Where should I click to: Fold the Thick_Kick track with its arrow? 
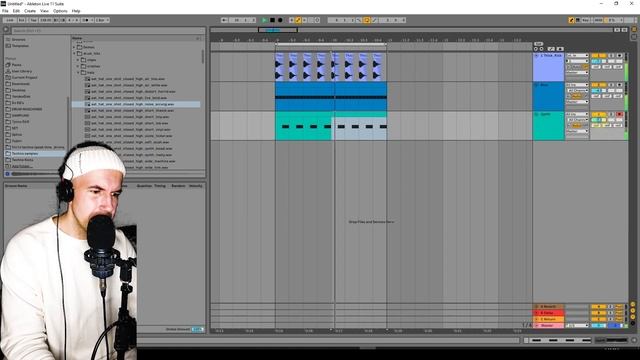[536, 56]
